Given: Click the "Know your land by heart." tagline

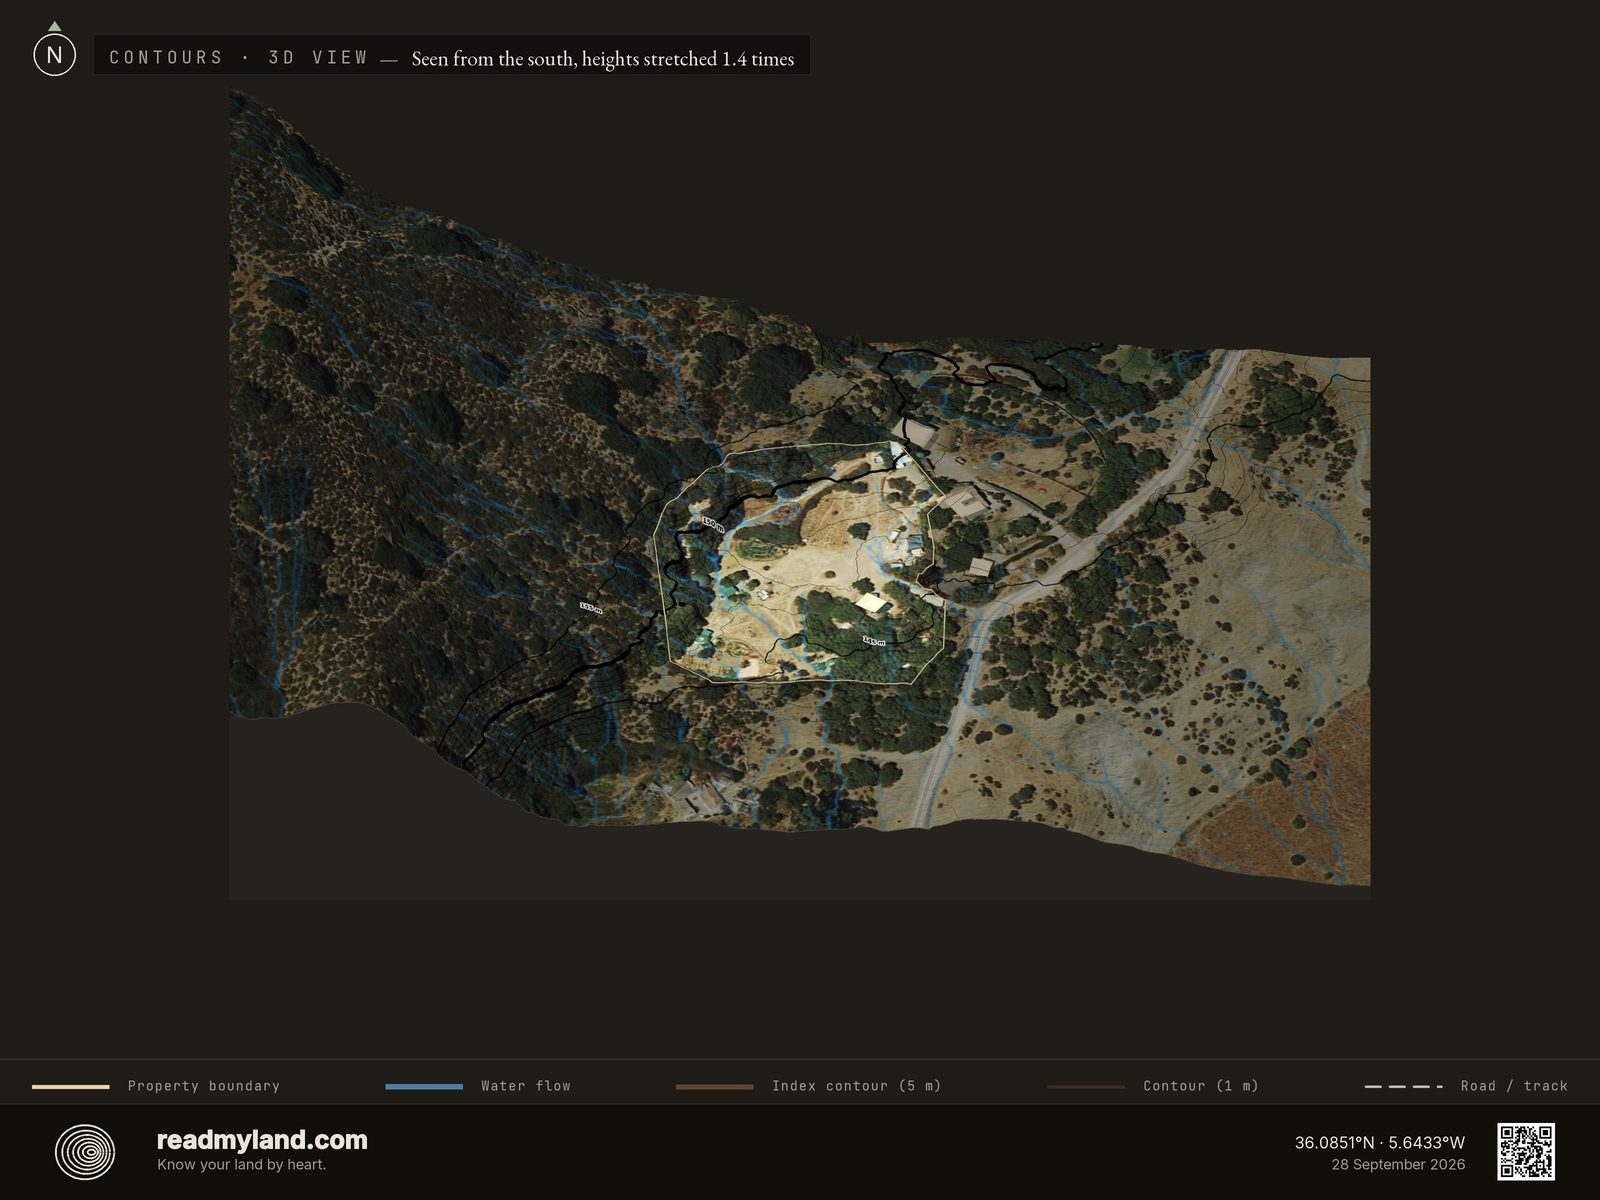Looking at the screenshot, I should (242, 1165).
